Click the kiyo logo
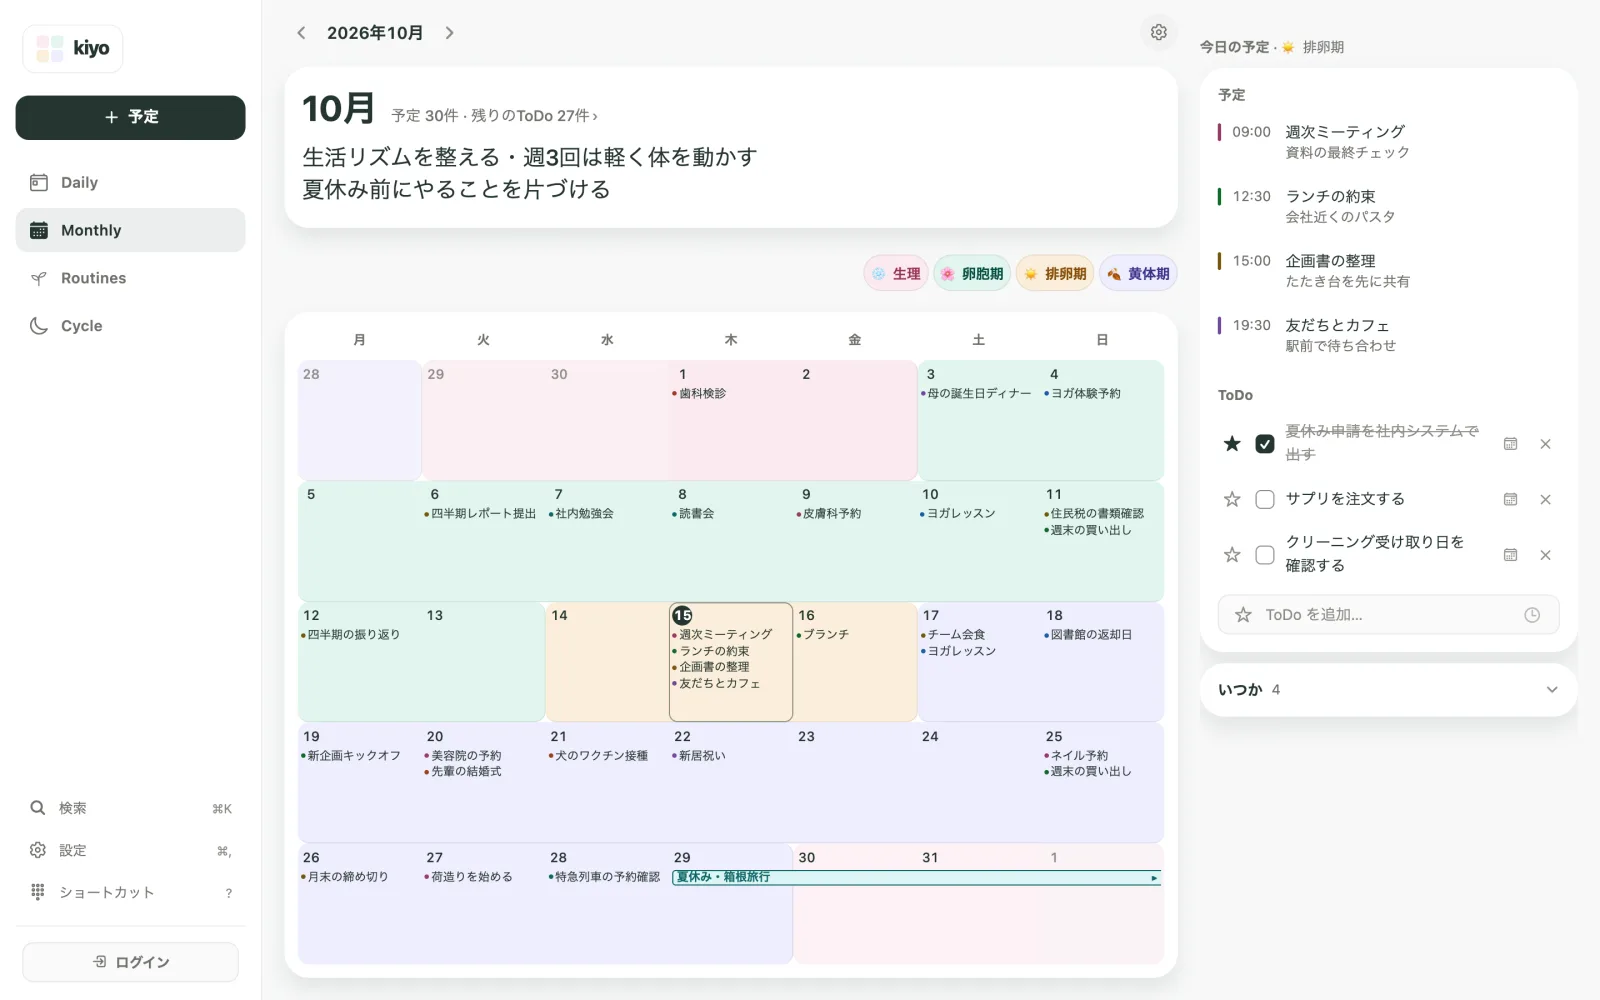Image resolution: width=1600 pixels, height=1000 pixels. [73, 49]
